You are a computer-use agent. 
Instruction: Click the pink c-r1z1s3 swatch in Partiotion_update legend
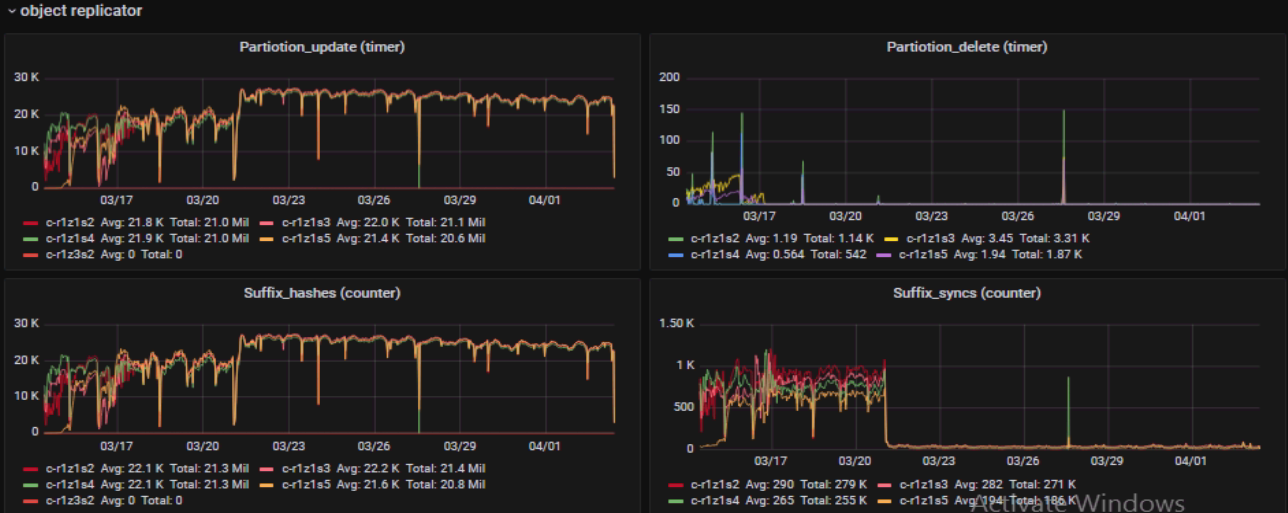(x=267, y=222)
